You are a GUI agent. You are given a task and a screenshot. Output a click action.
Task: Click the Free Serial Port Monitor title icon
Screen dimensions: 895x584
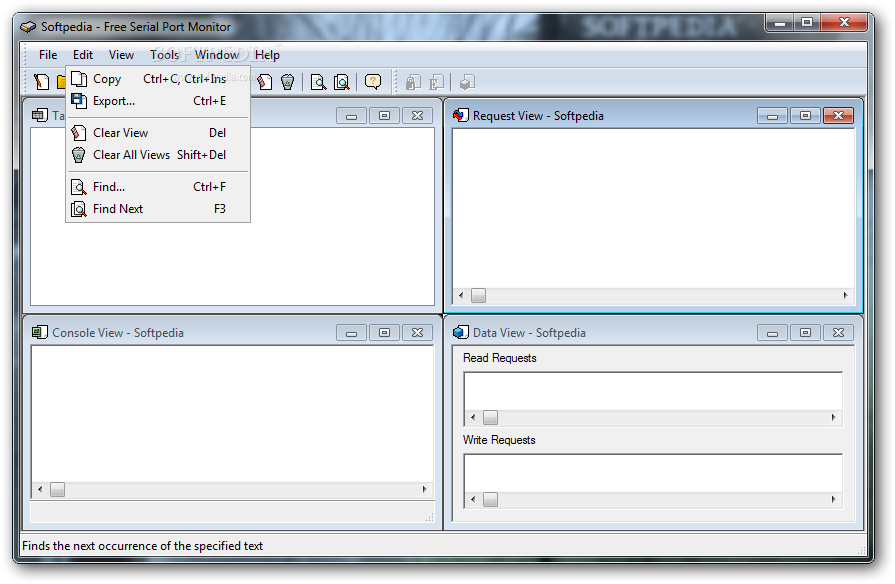coord(28,27)
